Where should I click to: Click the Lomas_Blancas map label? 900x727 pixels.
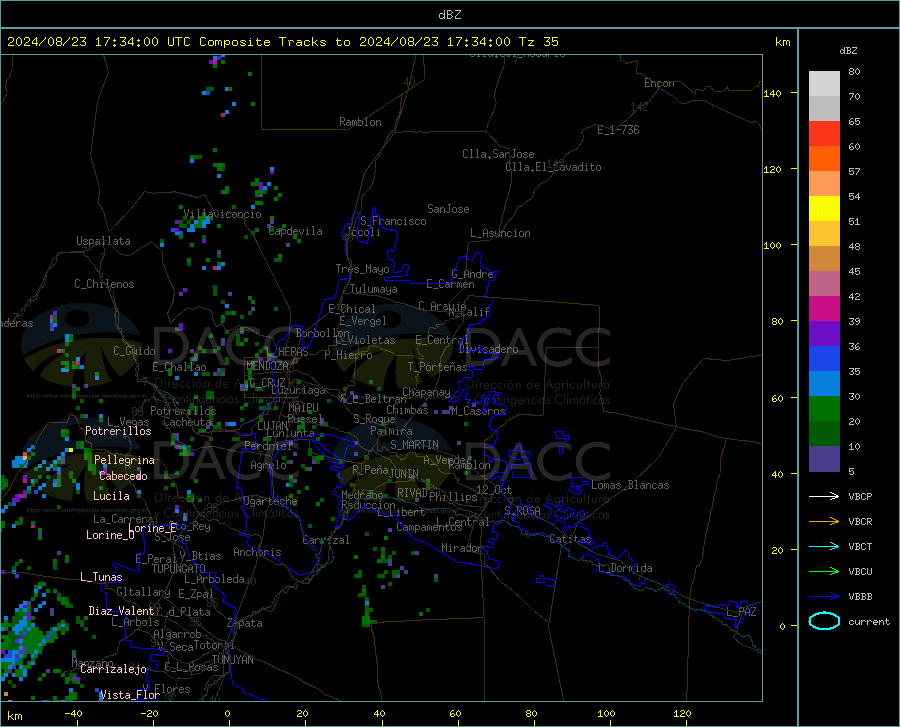(630, 485)
